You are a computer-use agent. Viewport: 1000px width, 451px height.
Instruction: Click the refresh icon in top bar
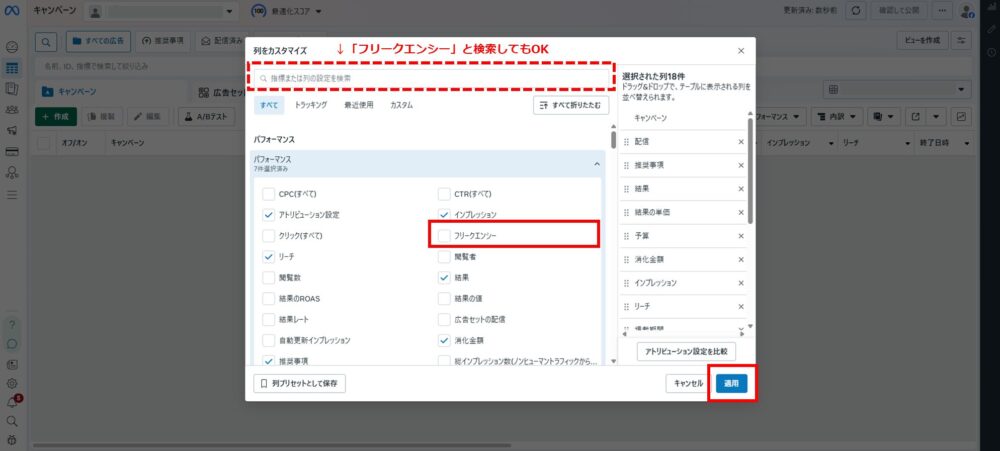click(x=856, y=10)
